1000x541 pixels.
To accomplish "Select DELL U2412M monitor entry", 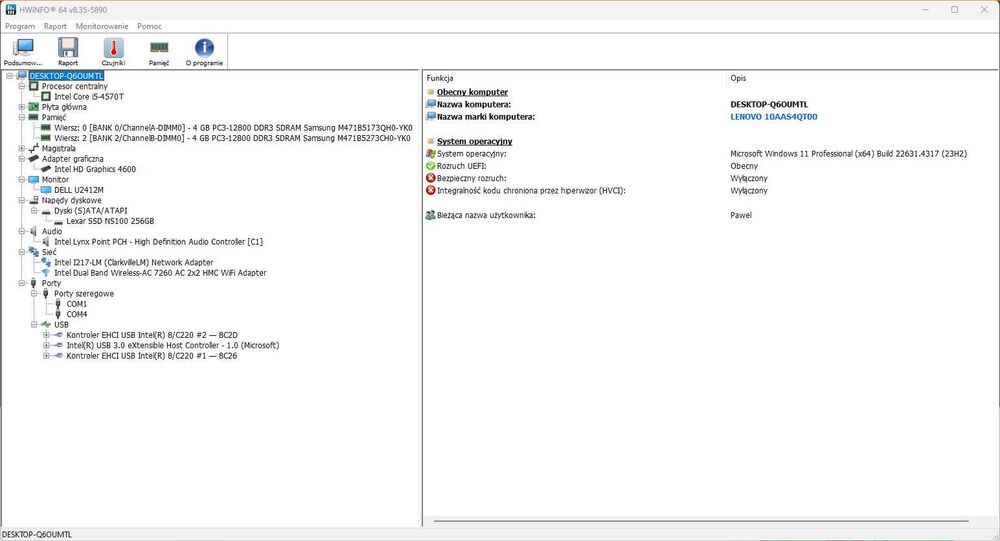I will point(78,190).
